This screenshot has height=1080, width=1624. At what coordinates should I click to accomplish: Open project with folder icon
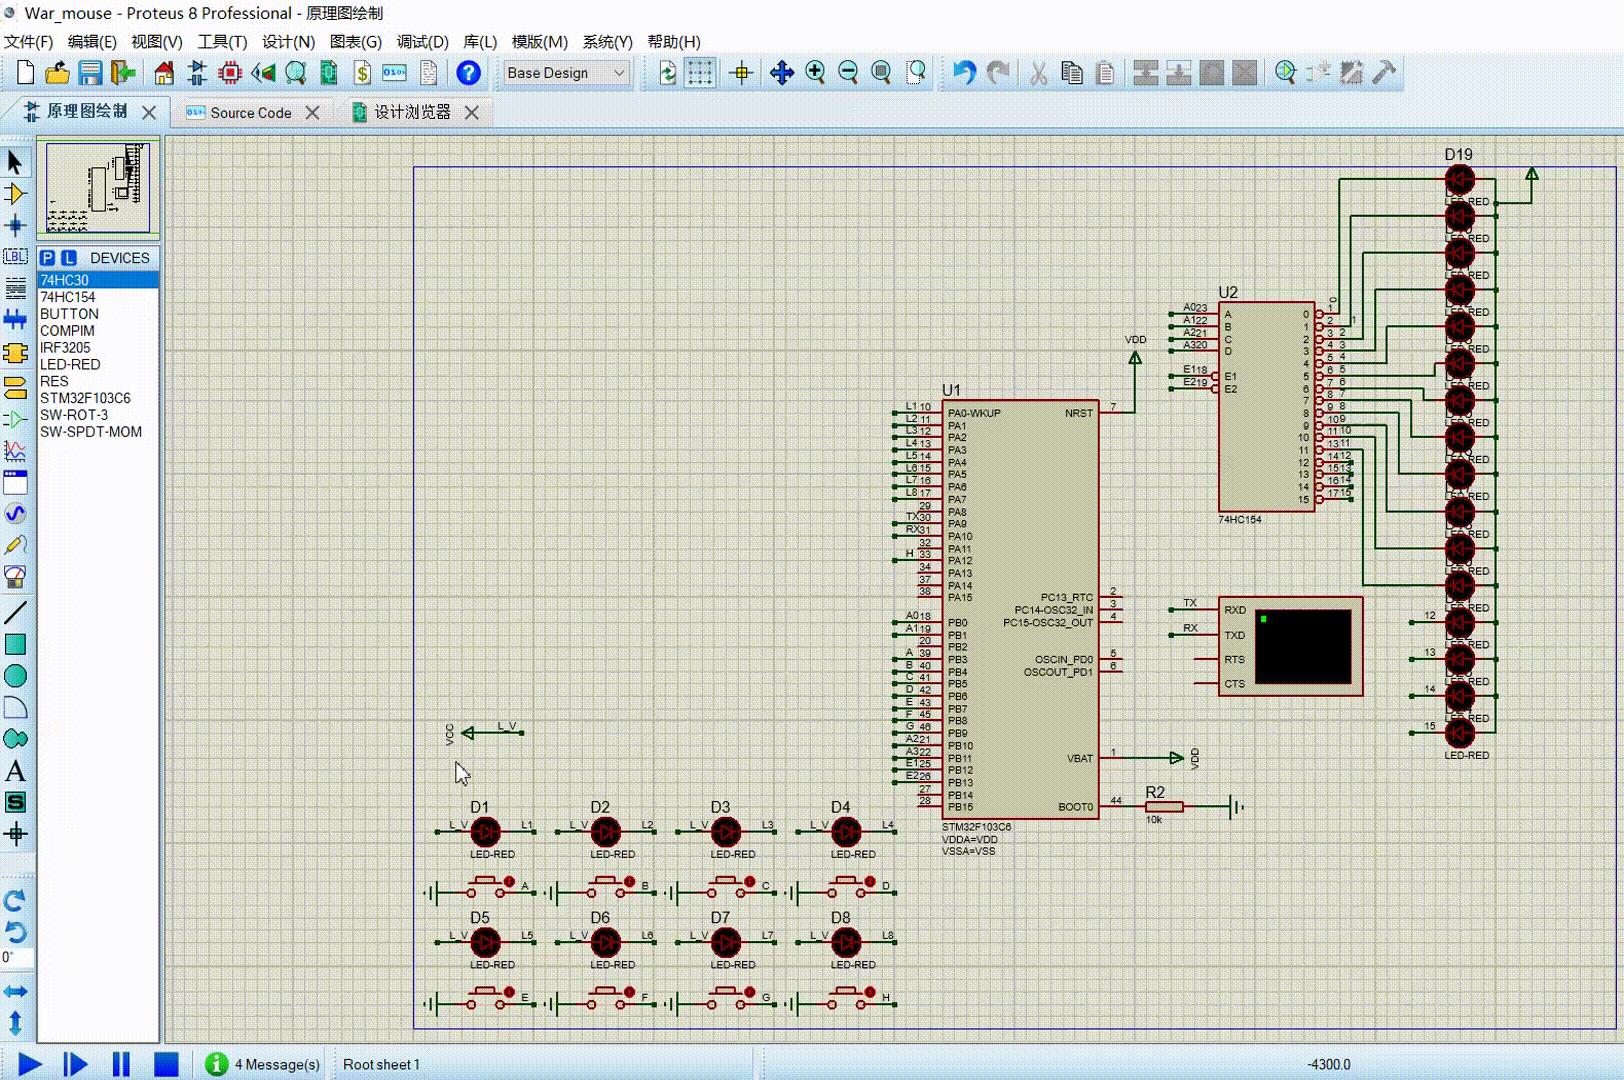coord(57,72)
